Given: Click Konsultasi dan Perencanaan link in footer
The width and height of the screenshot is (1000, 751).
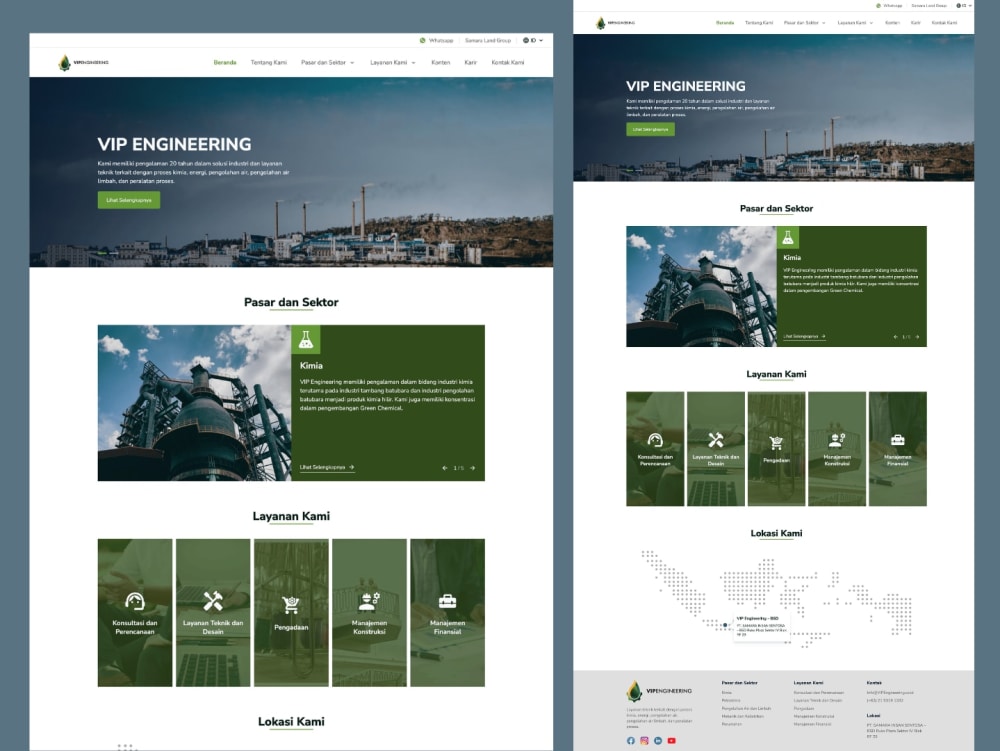Looking at the screenshot, I should [x=818, y=692].
